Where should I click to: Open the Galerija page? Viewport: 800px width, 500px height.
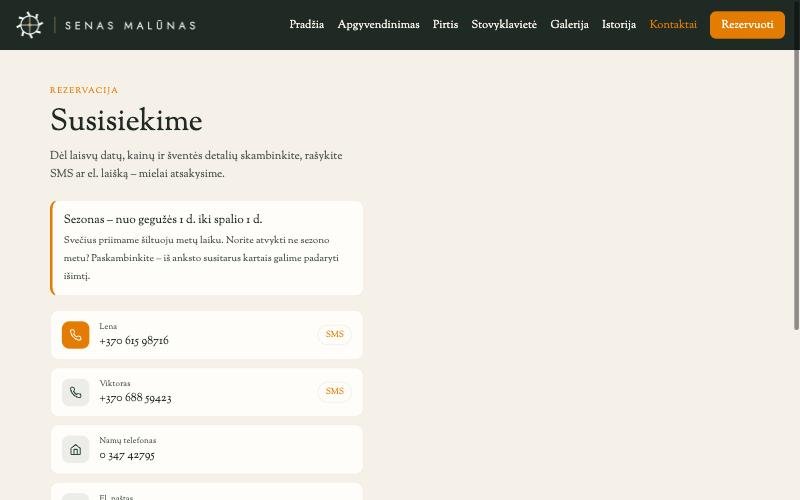point(569,24)
